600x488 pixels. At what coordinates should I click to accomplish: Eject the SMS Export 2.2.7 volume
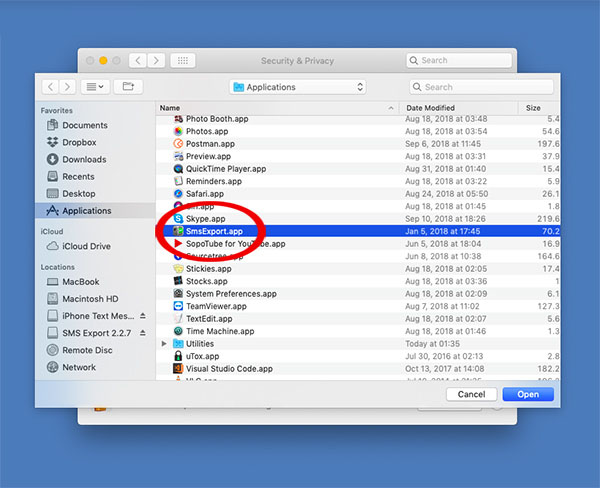143,333
